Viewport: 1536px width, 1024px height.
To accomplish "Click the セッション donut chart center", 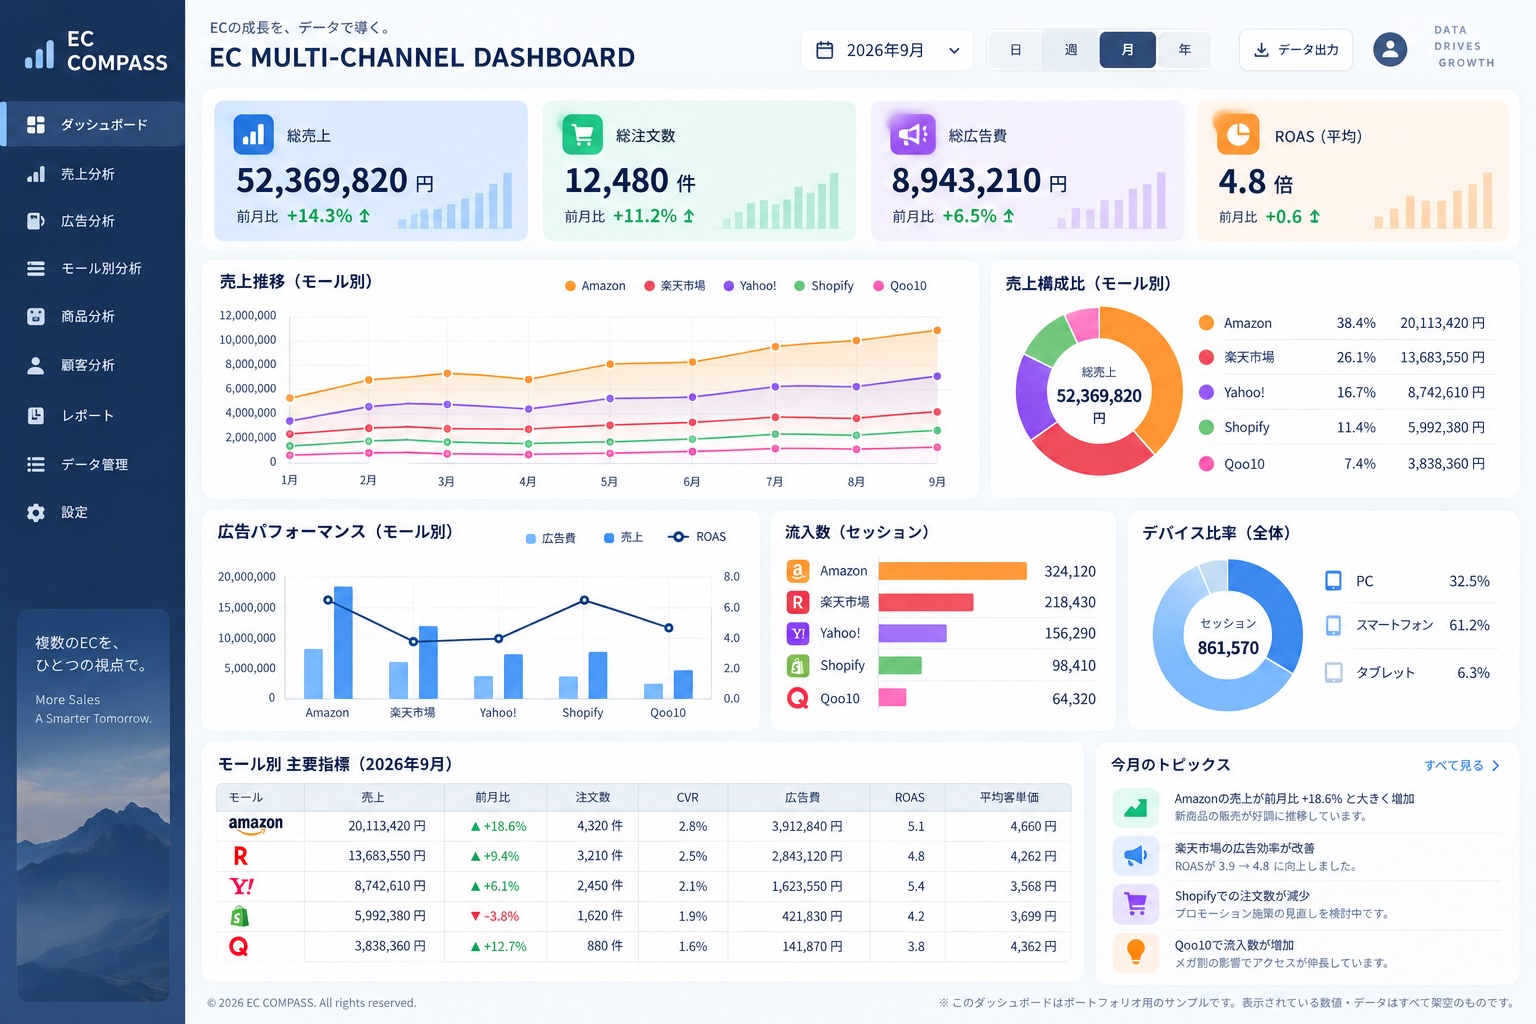I will (1228, 636).
